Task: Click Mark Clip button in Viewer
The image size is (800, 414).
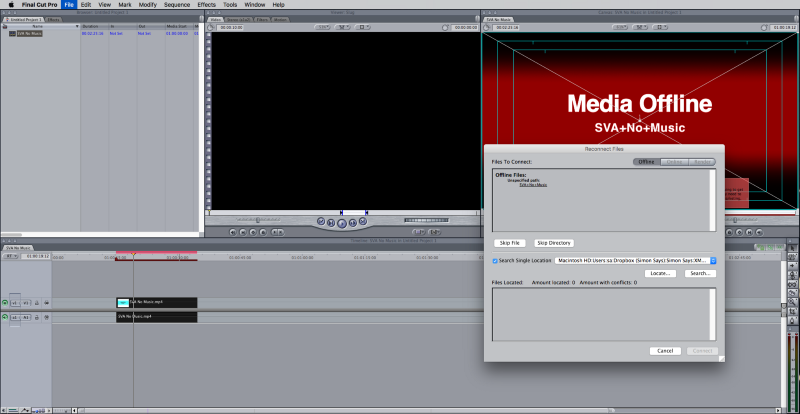Action: click(x=243, y=232)
